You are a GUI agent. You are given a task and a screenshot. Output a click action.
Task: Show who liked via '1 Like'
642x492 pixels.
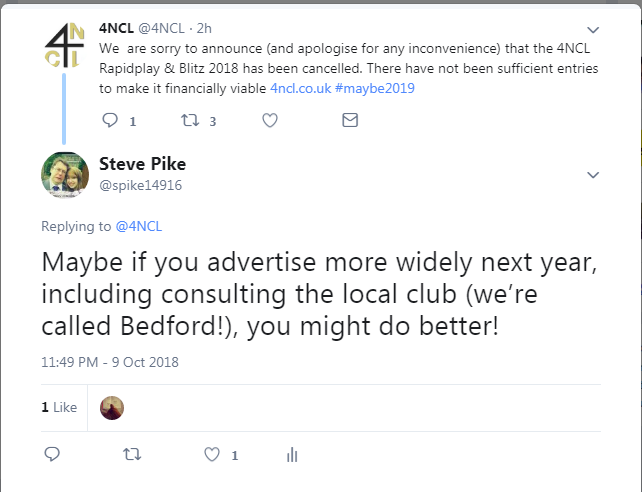pos(59,407)
